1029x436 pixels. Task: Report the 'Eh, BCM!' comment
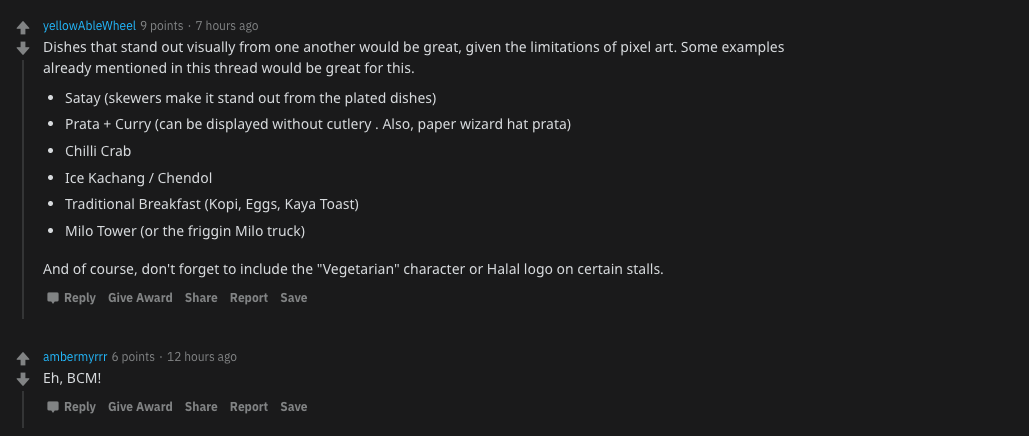point(249,406)
